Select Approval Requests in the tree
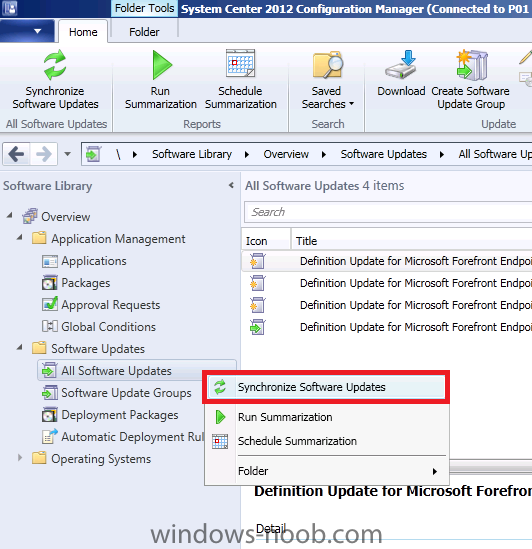 111,305
